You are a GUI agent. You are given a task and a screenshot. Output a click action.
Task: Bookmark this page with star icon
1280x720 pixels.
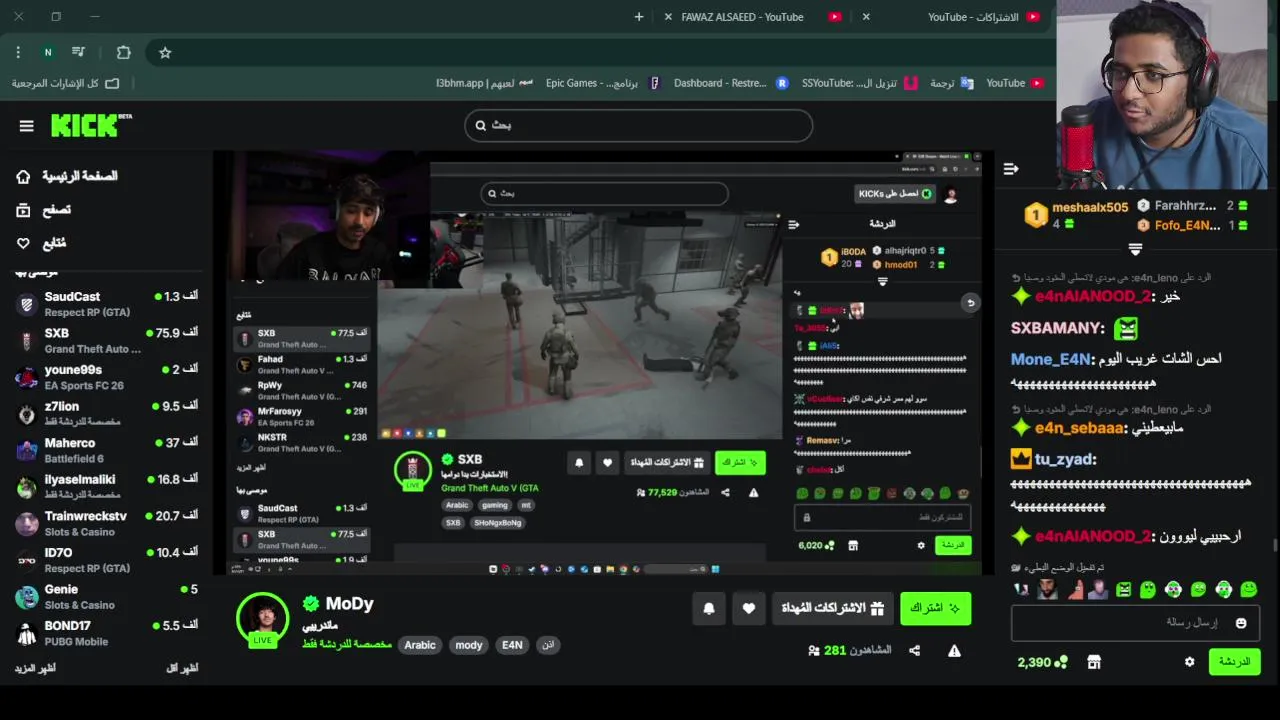165,53
